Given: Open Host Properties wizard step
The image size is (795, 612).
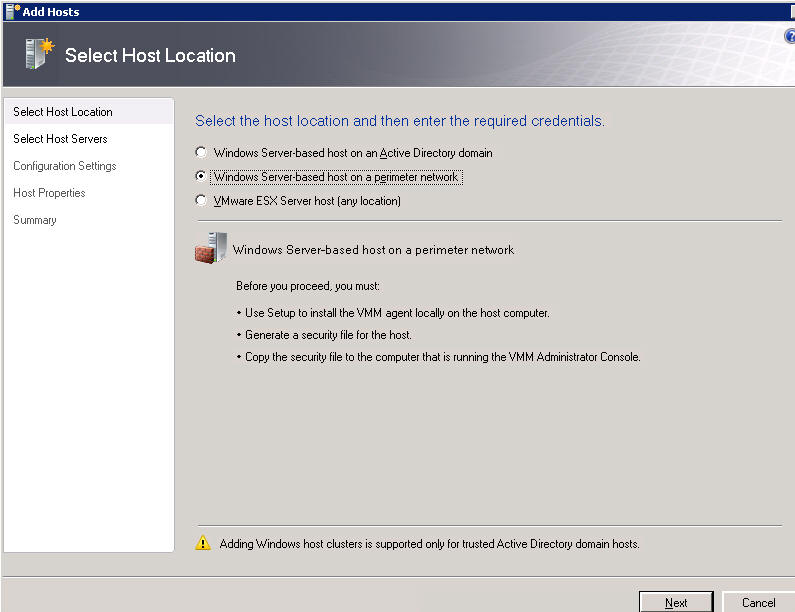Looking at the screenshot, I should click(49, 193).
